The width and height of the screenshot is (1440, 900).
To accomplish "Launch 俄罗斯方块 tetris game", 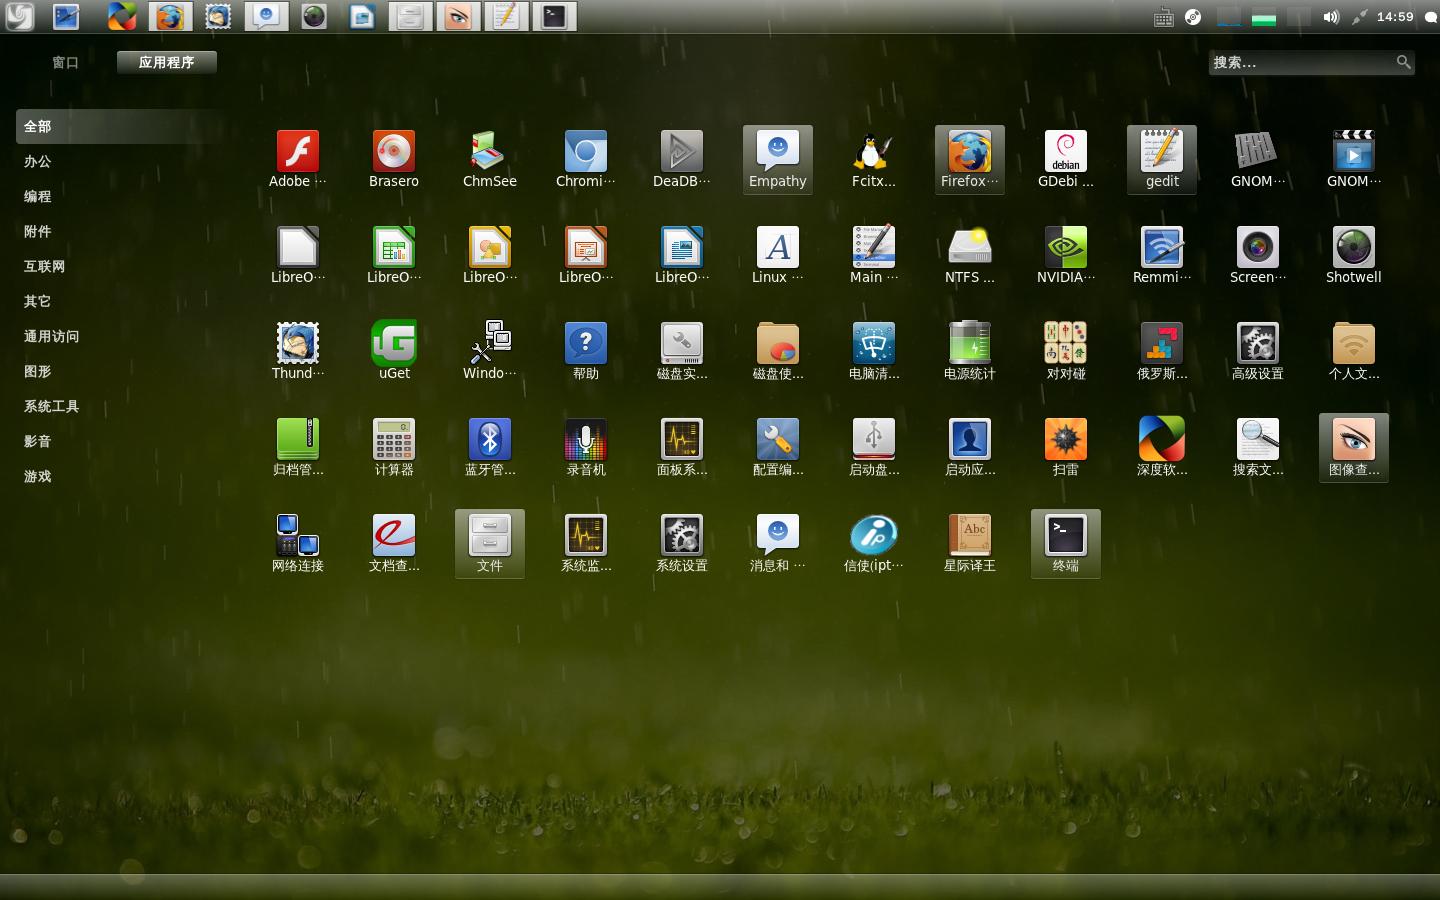I will pyautogui.click(x=1162, y=351).
